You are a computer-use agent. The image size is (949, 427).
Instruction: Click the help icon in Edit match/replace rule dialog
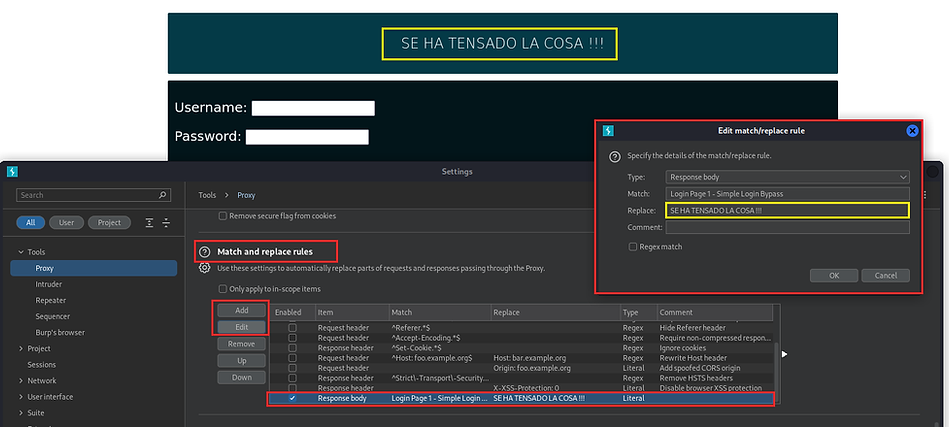click(x=614, y=156)
